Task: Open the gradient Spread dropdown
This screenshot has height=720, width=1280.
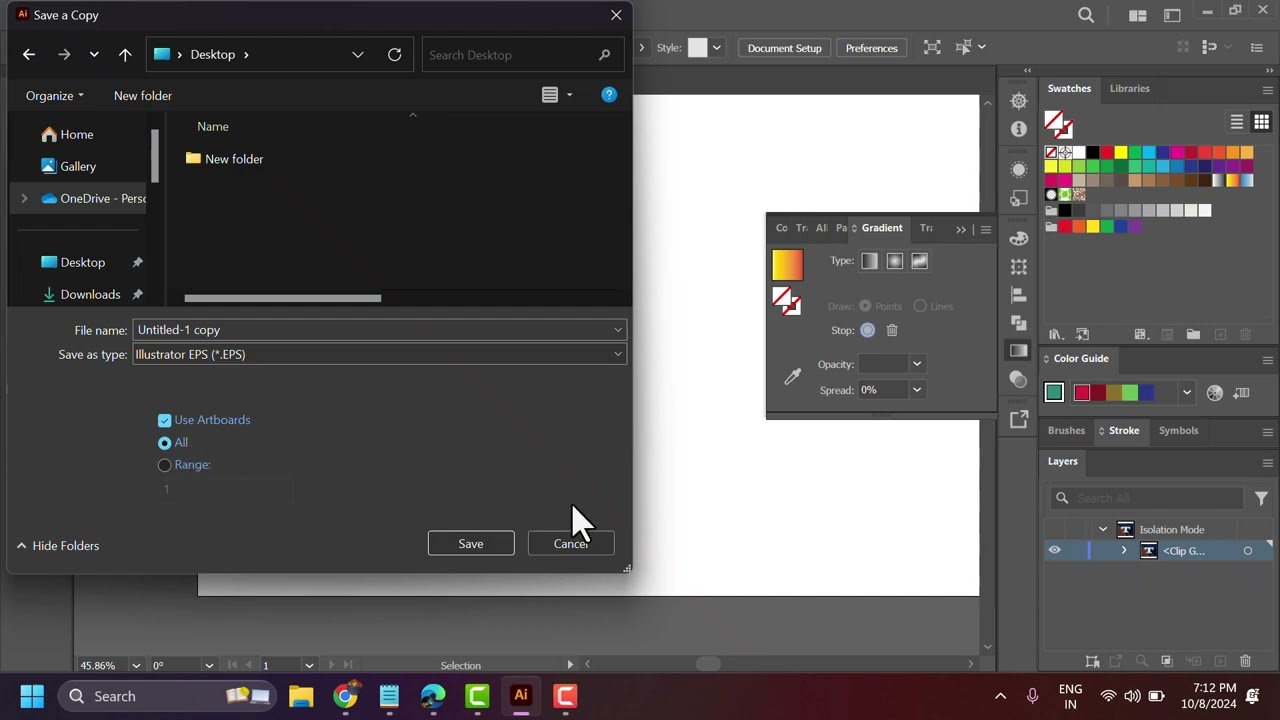Action: (916, 390)
